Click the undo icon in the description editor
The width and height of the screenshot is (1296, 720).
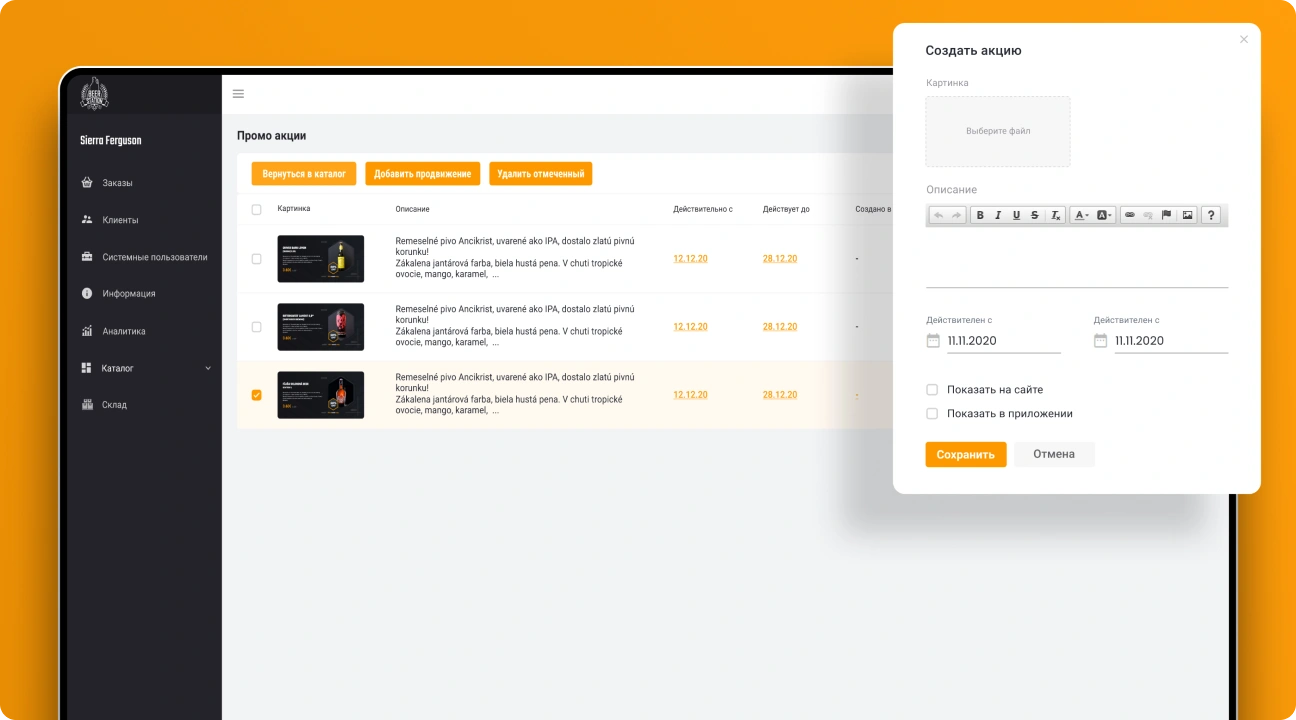point(938,215)
